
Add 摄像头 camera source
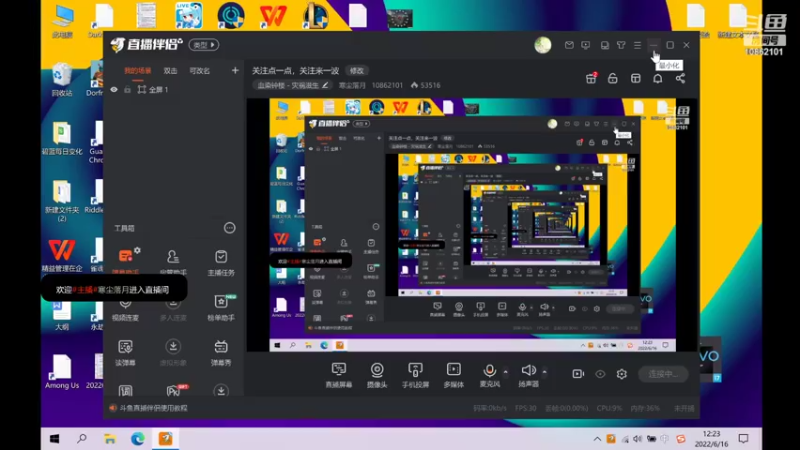point(377,375)
